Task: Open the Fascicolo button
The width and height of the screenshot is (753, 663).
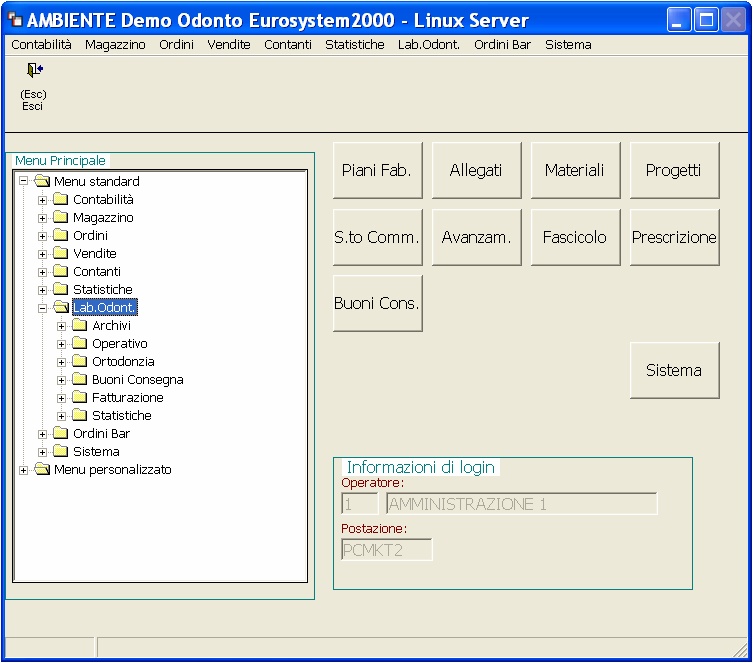Action: [x=575, y=237]
